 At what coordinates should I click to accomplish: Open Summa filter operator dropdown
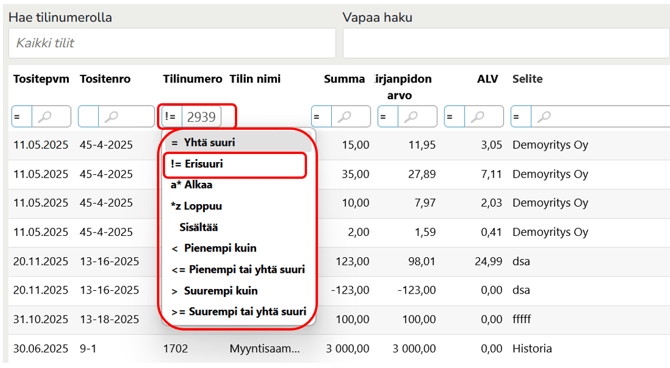tap(321, 117)
